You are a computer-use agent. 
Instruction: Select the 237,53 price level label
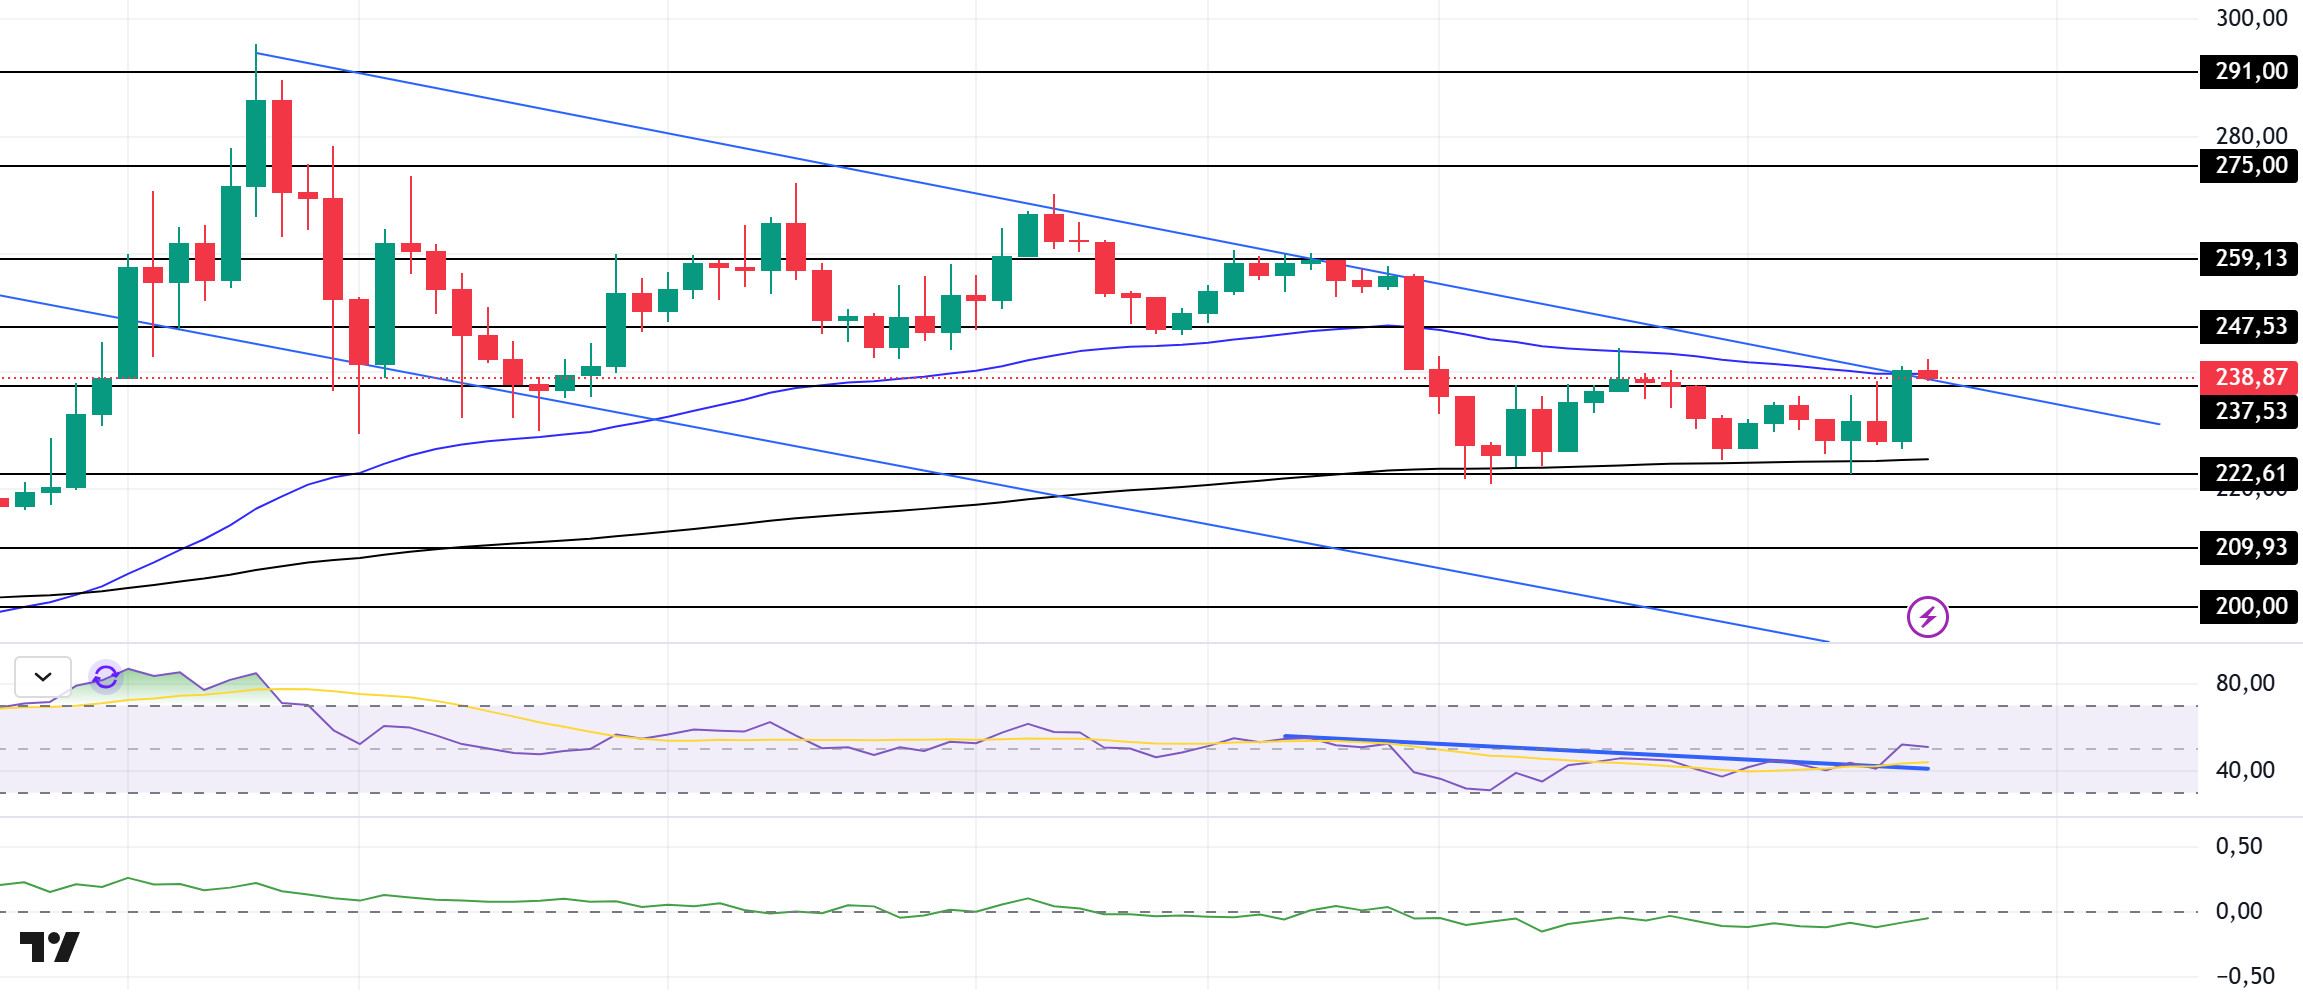[x=2249, y=411]
